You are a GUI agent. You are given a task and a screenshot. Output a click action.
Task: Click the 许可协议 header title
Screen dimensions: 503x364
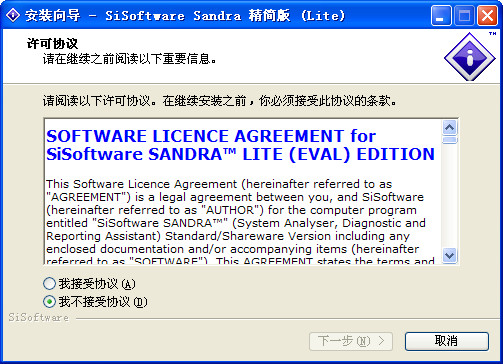coord(52,44)
